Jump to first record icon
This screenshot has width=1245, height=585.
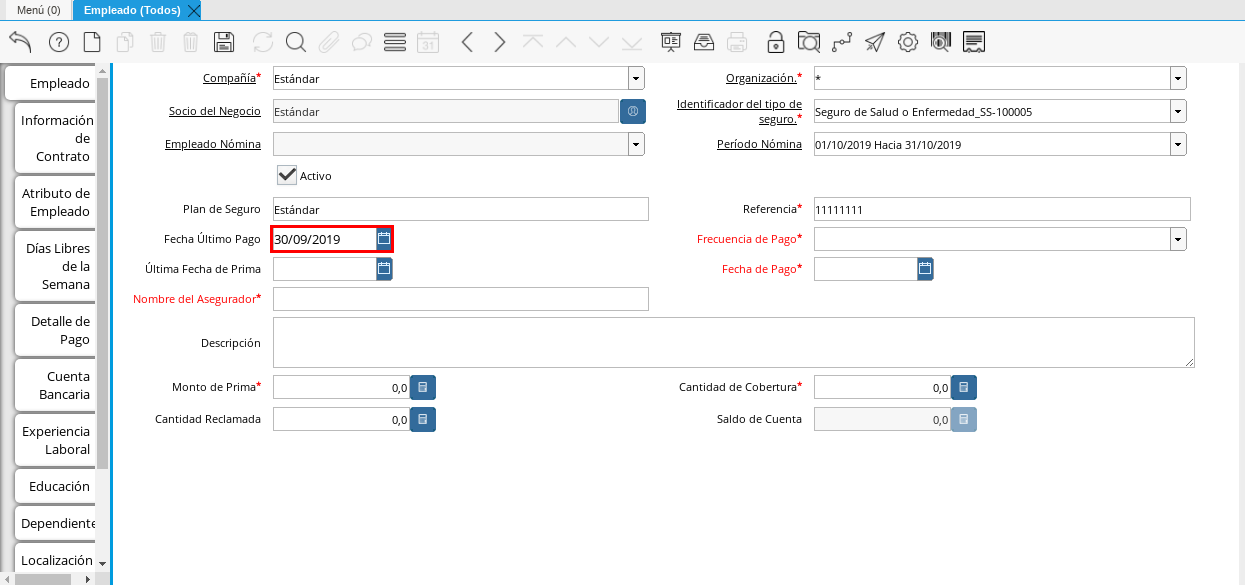coord(533,42)
